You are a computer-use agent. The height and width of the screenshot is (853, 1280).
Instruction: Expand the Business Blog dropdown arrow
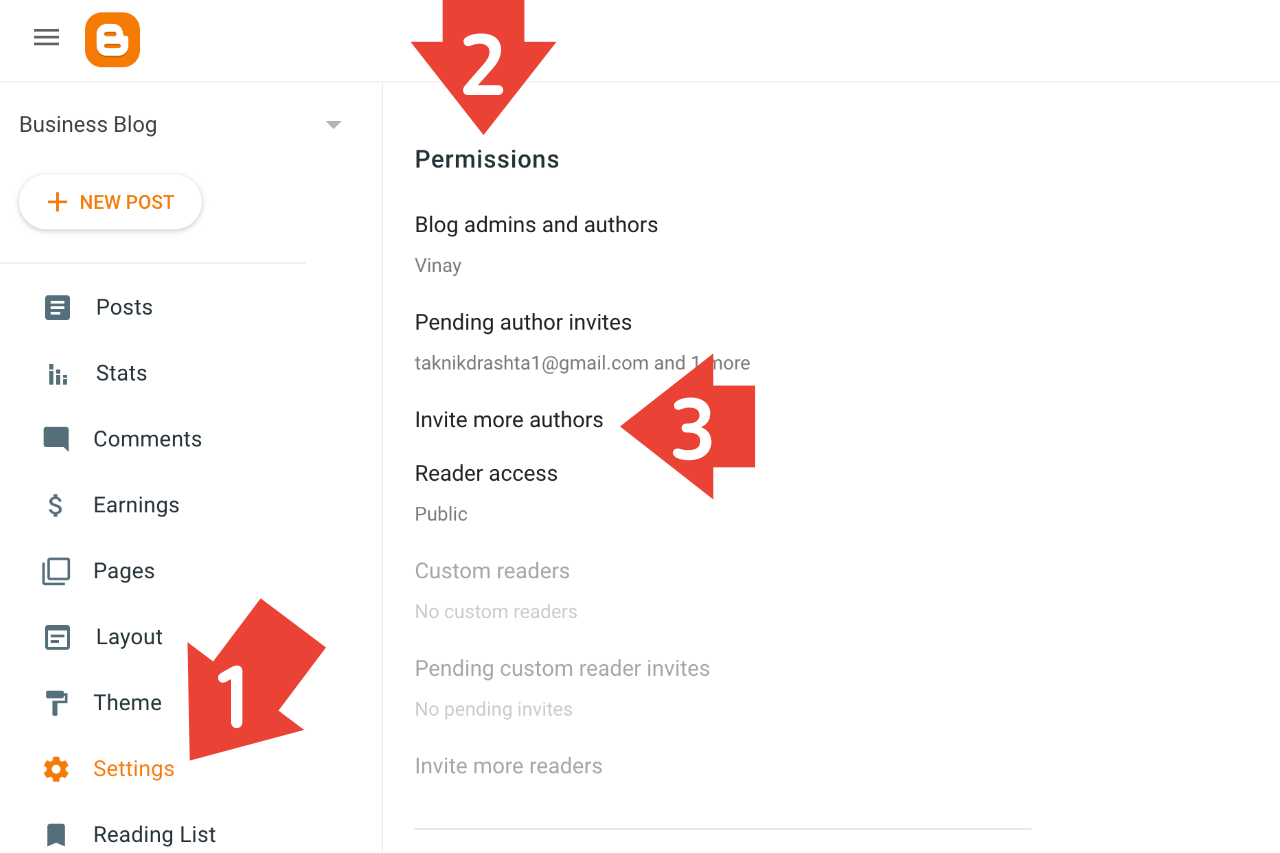[334, 125]
